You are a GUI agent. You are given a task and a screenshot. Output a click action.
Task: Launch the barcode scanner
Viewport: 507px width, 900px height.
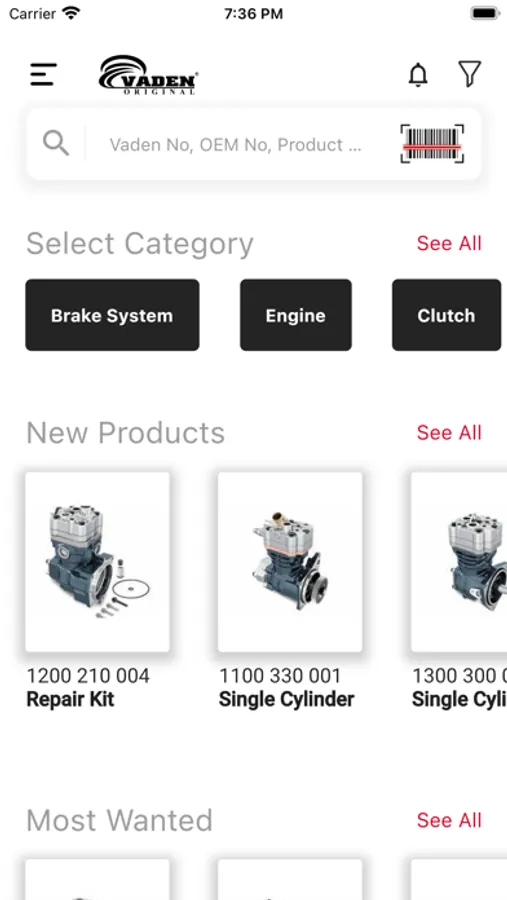(x=432, y=143)
